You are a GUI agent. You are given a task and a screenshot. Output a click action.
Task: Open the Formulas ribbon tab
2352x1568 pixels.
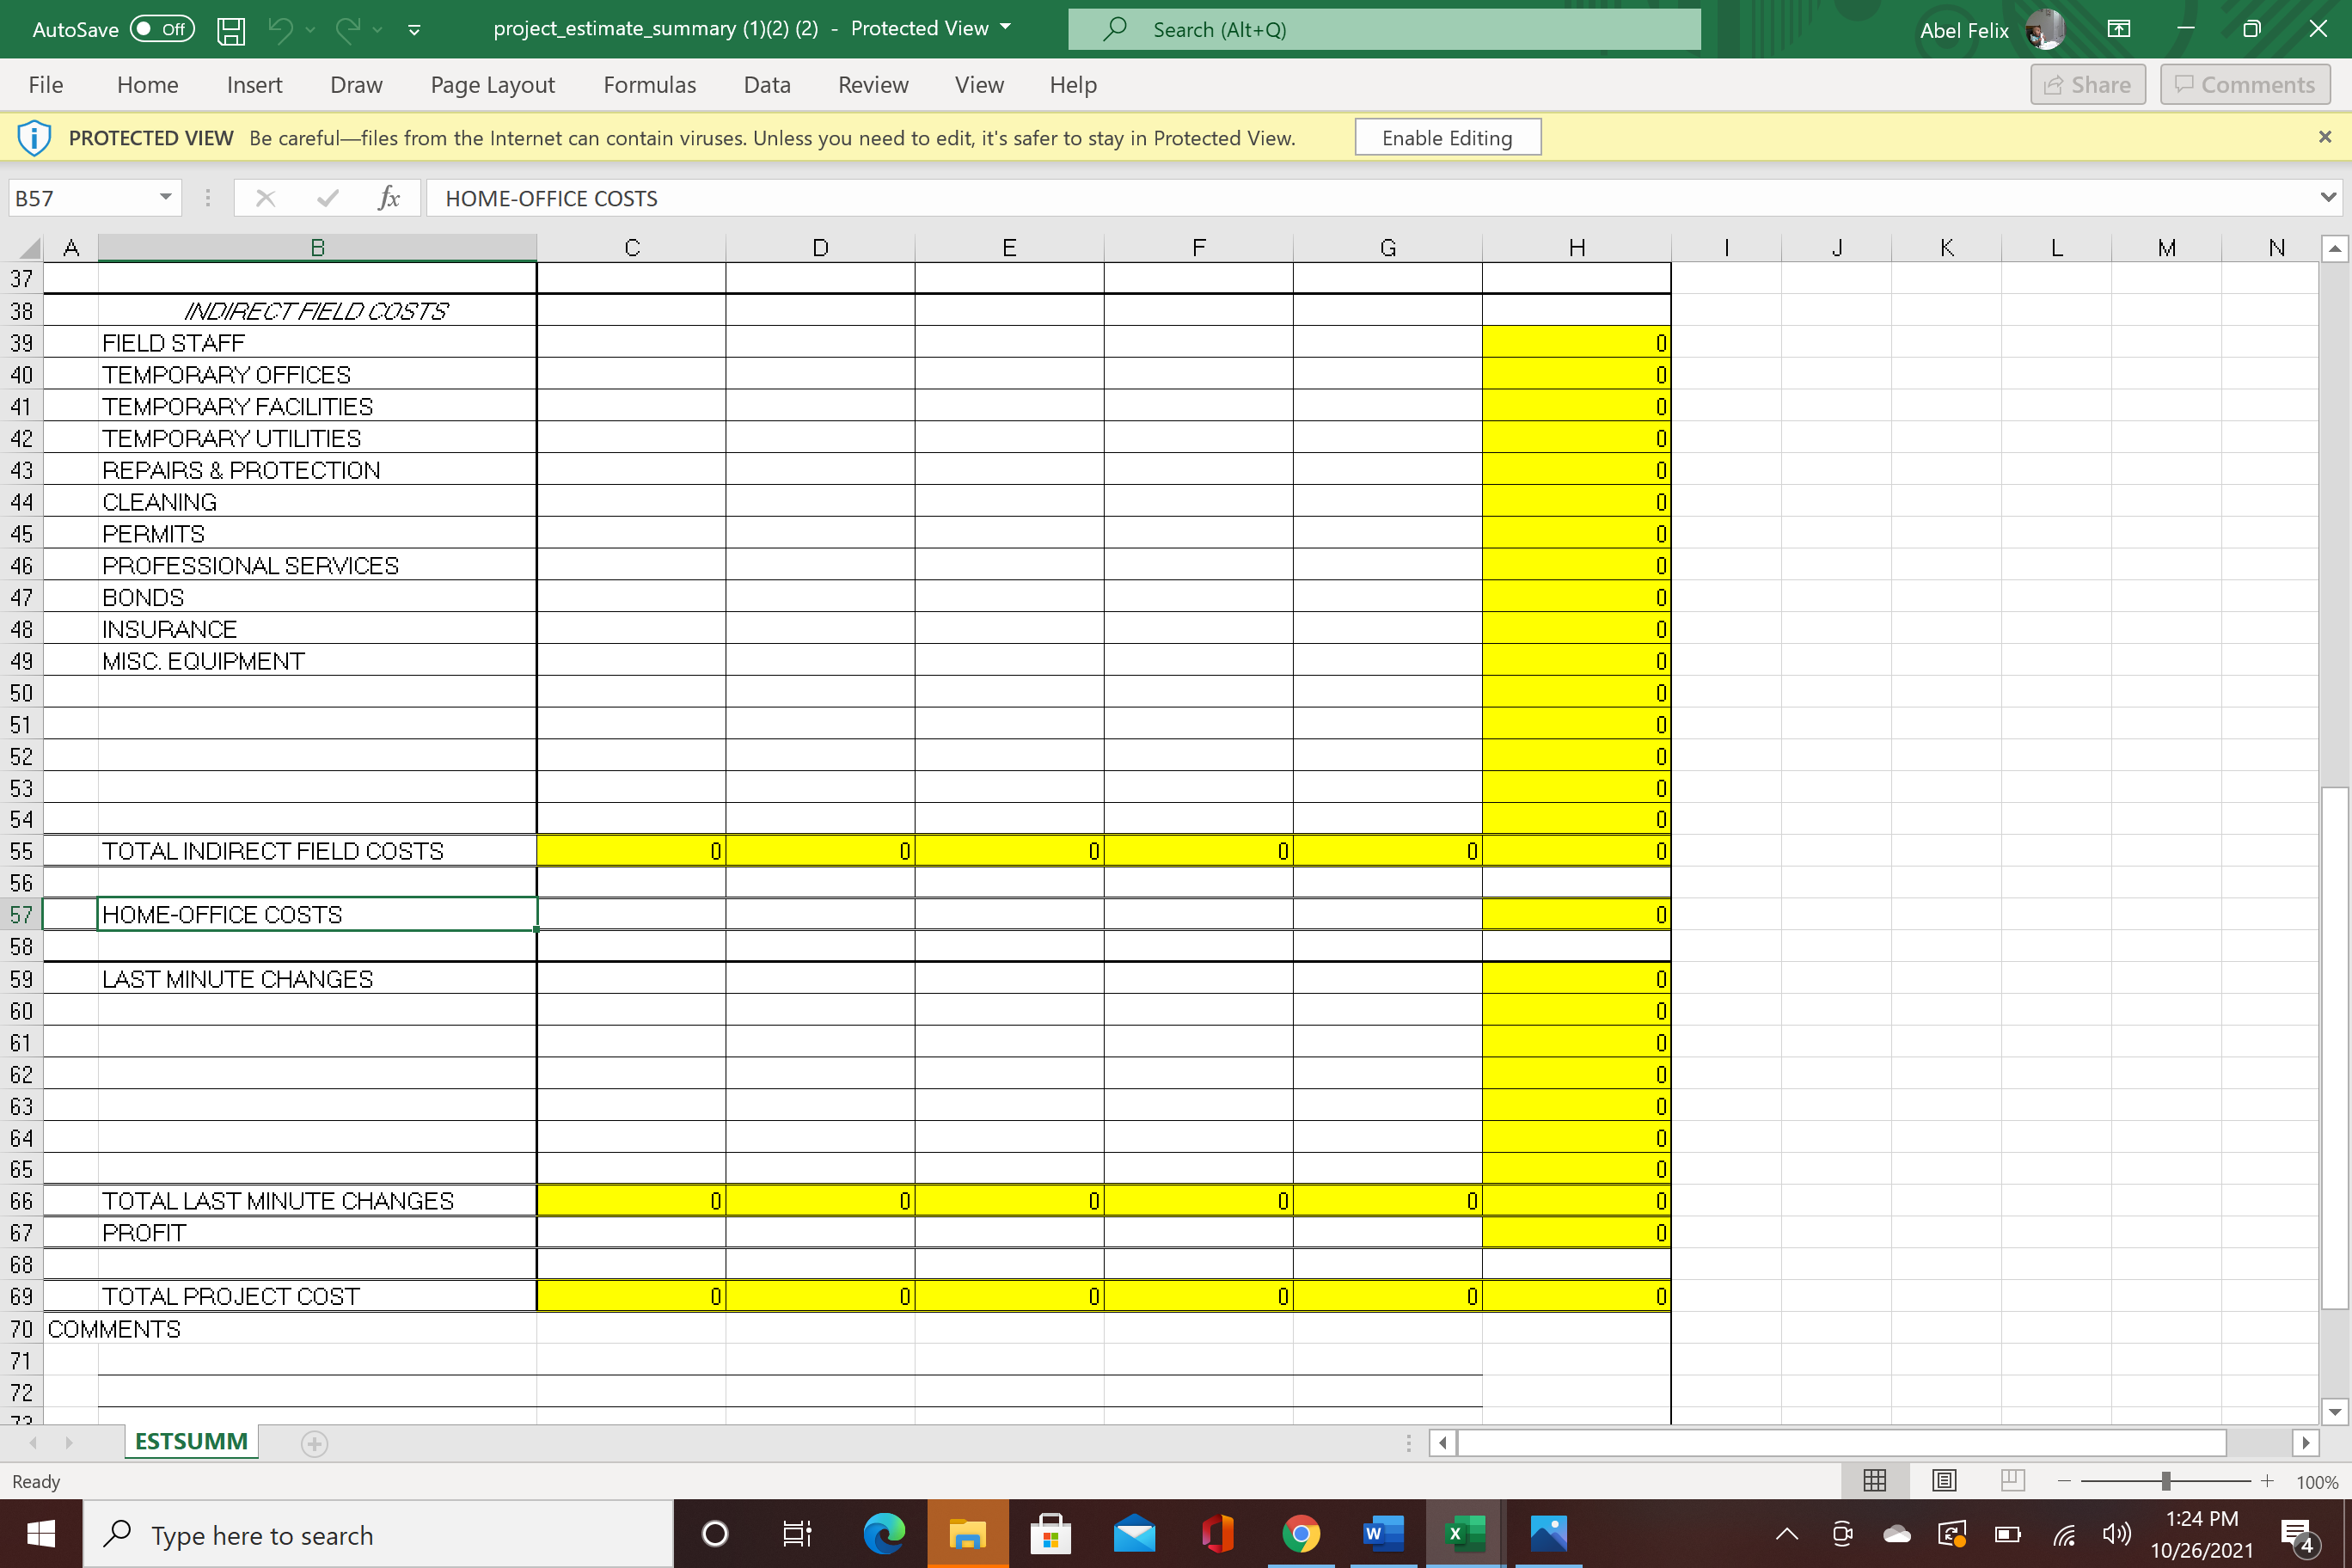tap(649, 85)
